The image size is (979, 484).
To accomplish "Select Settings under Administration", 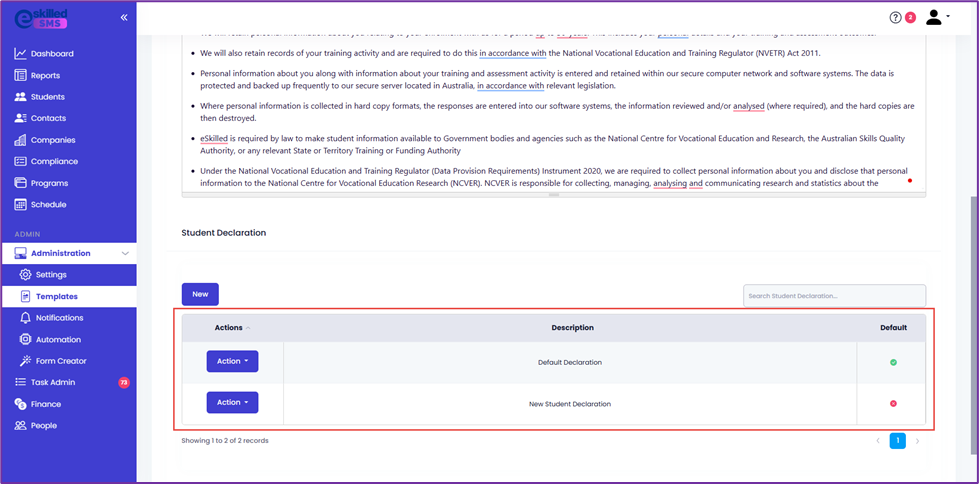I will click(x=51, y=275).
